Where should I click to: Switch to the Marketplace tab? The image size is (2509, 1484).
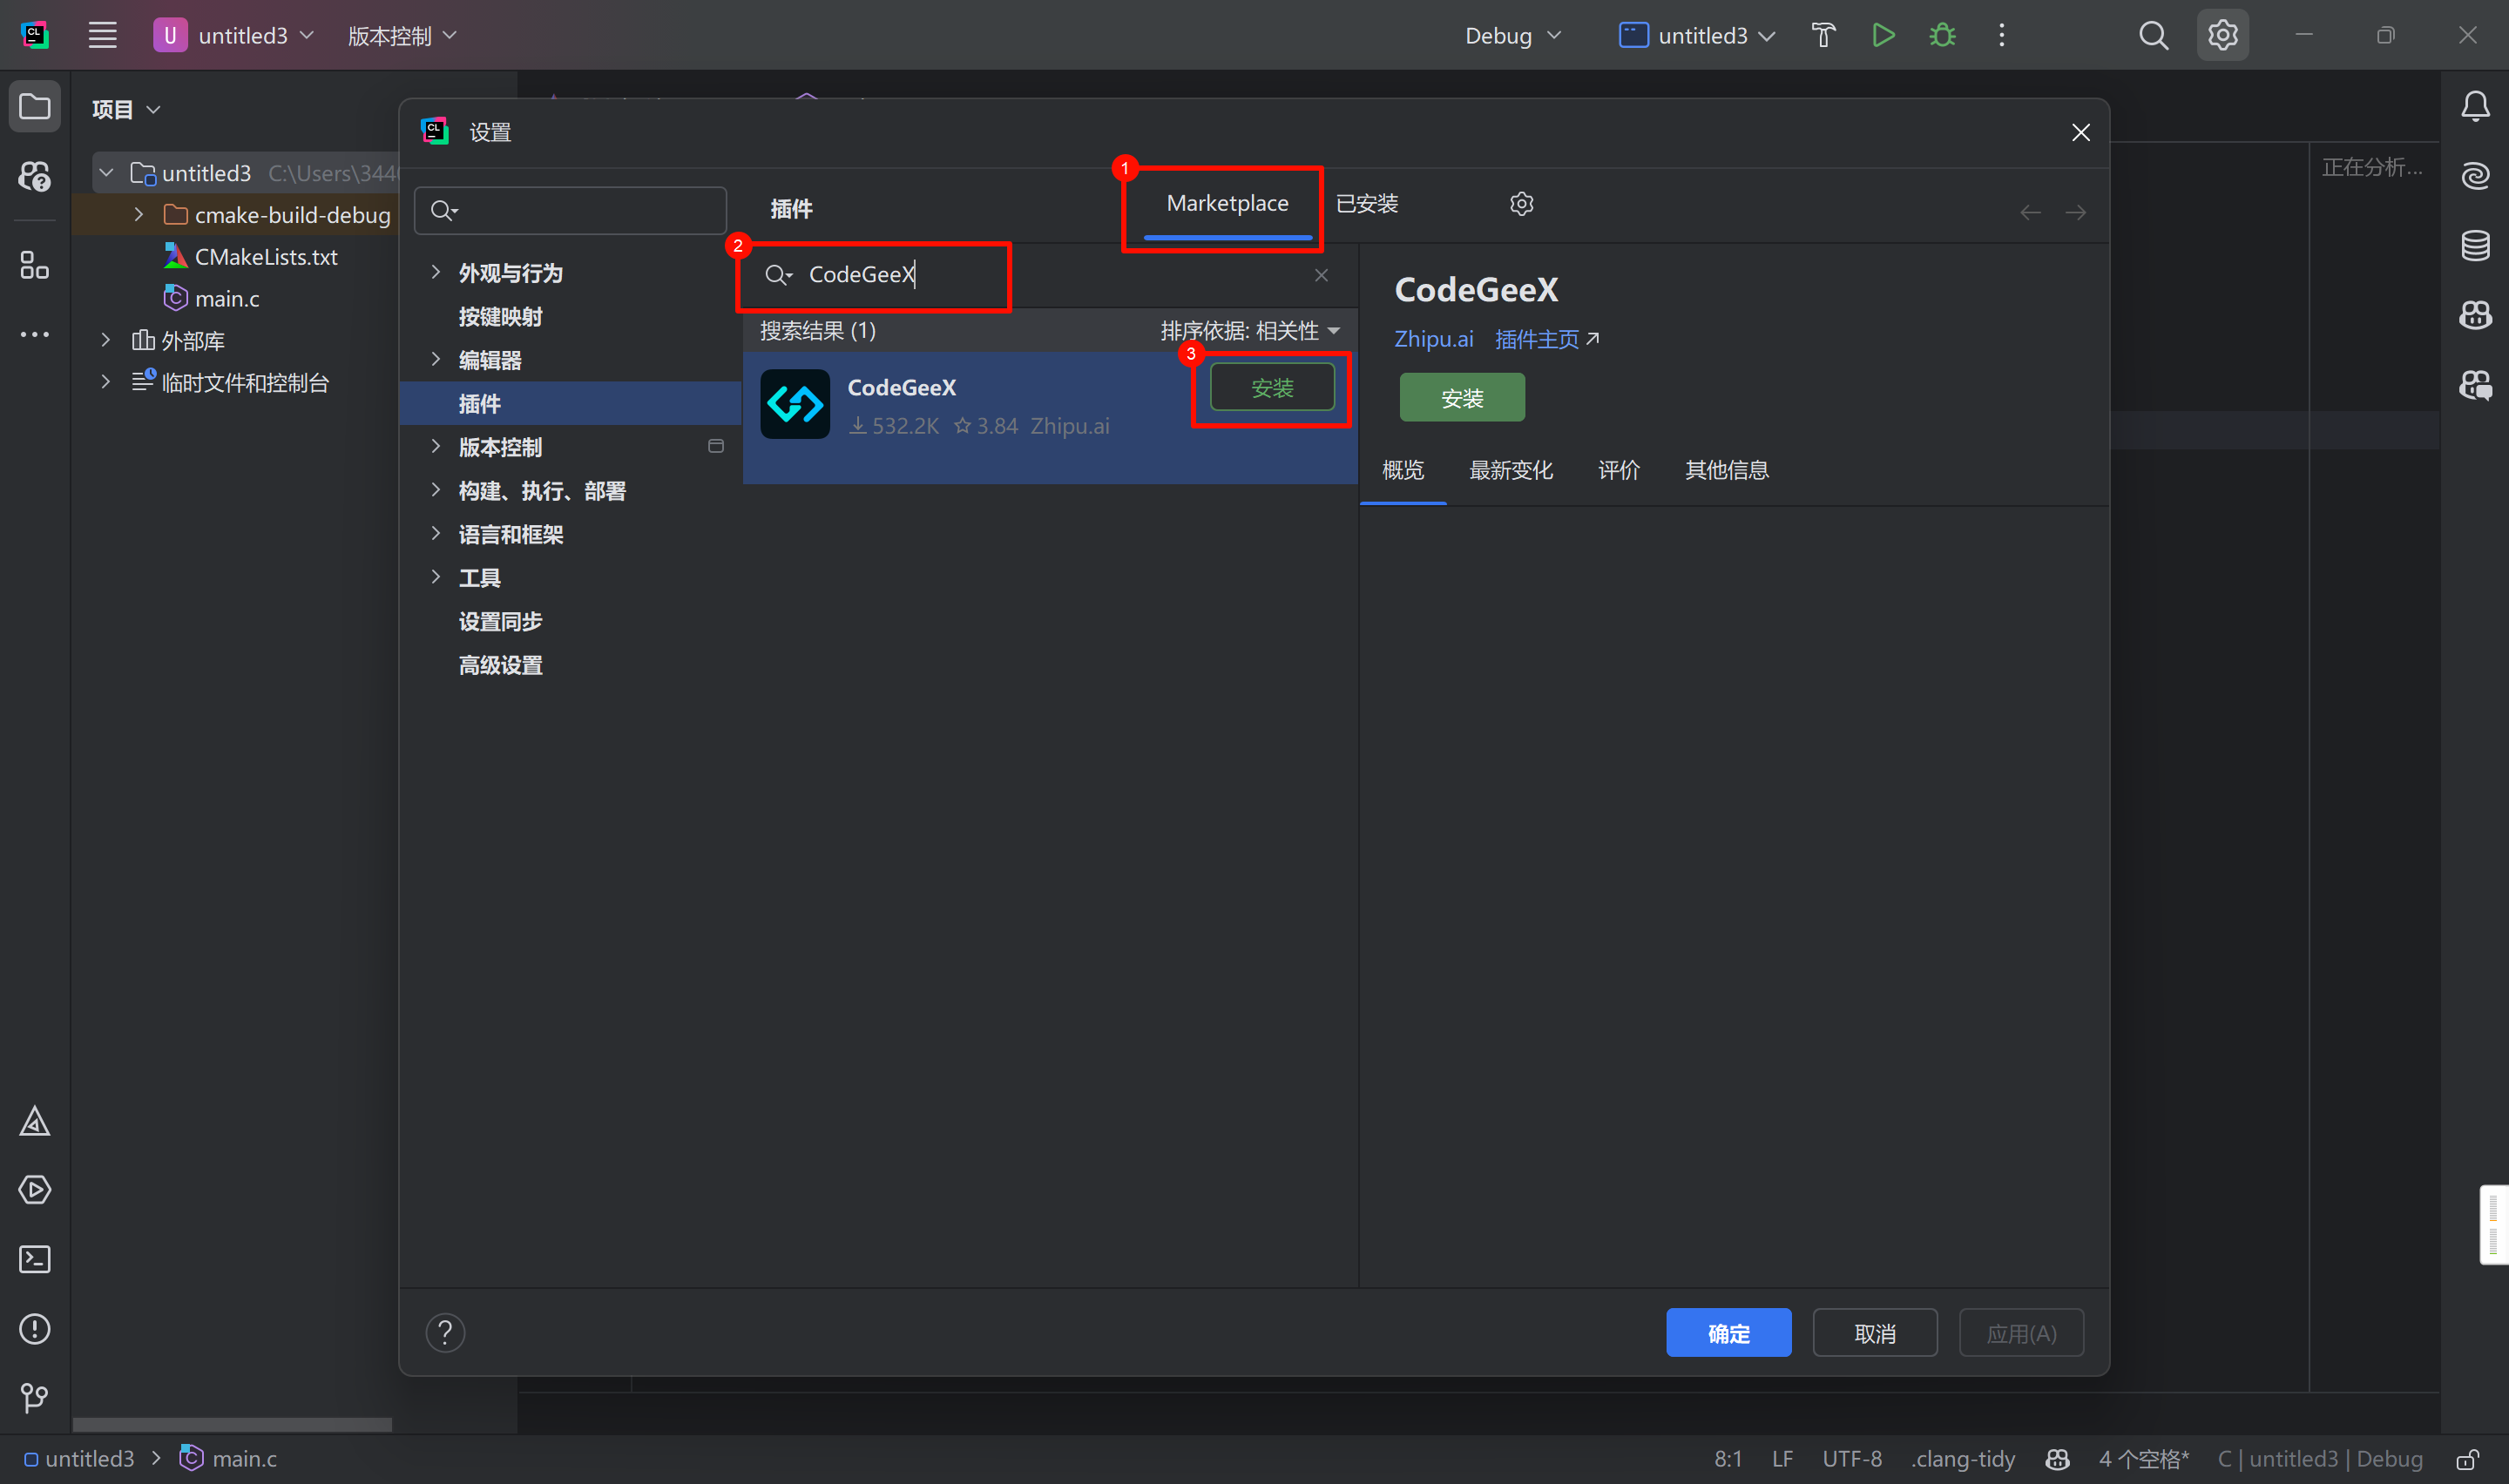1227,204
